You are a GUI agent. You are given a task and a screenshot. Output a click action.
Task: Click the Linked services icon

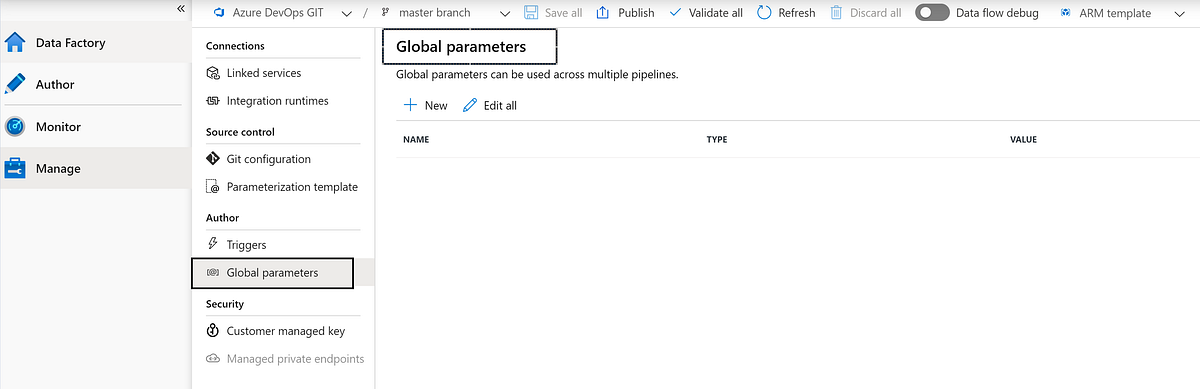point(213,73)
